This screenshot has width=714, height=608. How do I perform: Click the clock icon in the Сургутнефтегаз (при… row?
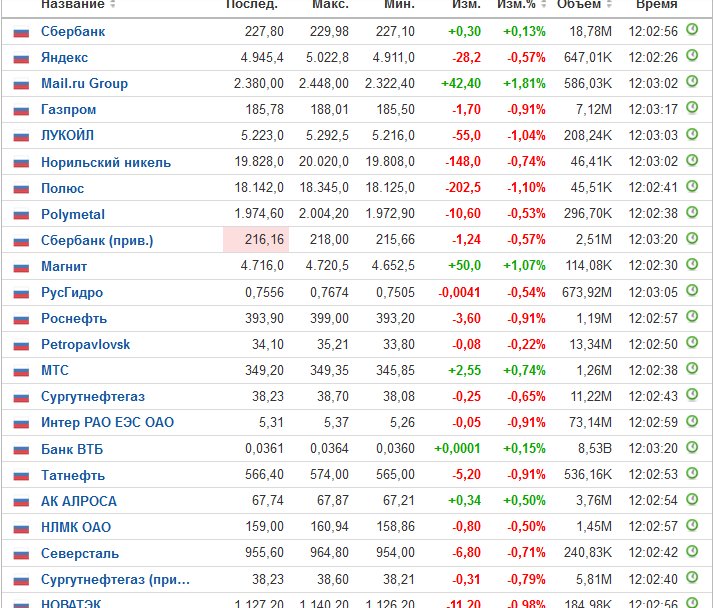point(692,578)
